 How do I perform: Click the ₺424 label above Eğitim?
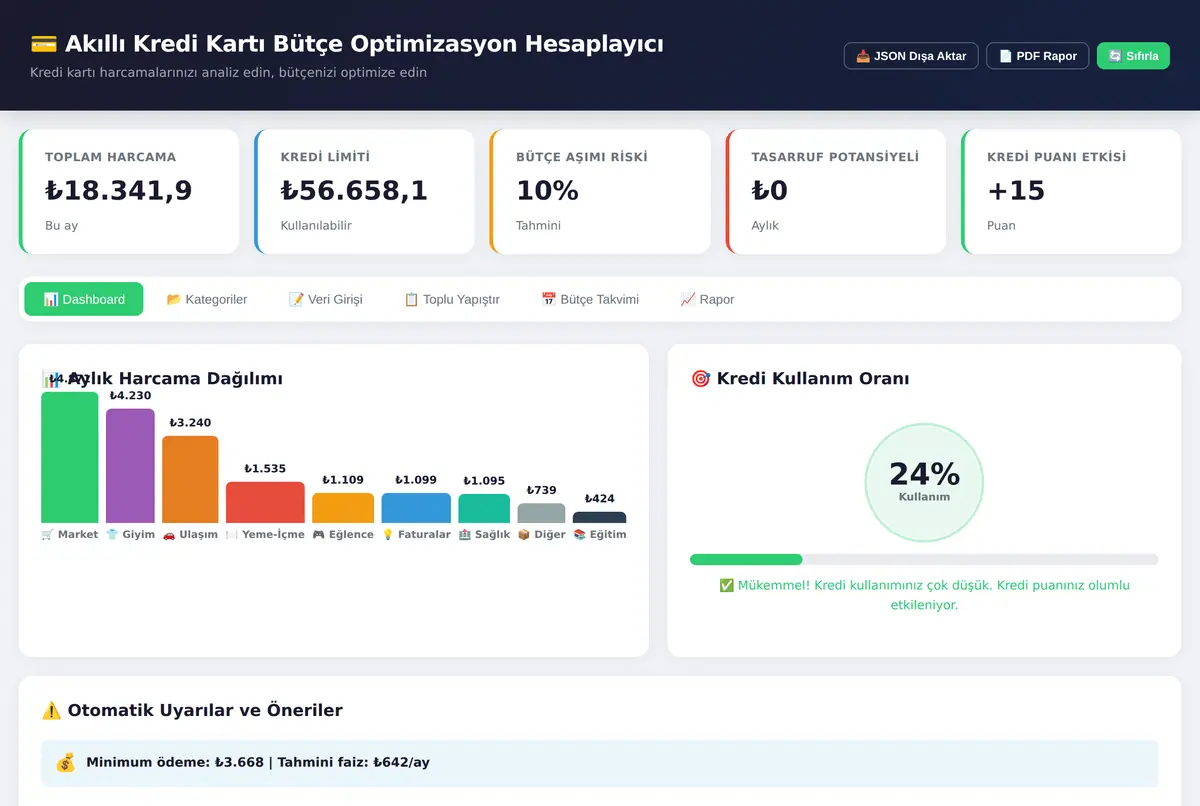coord(600,499)
